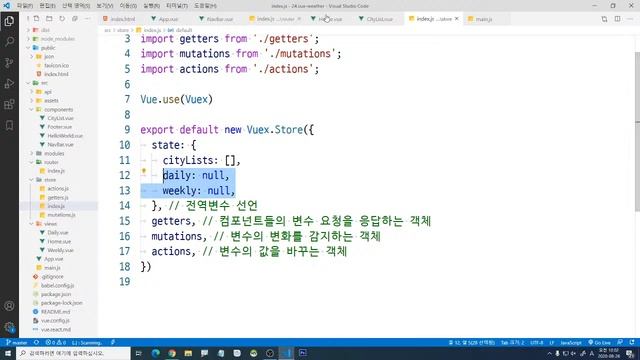Open actions.js in store folder

coord(58,189)
